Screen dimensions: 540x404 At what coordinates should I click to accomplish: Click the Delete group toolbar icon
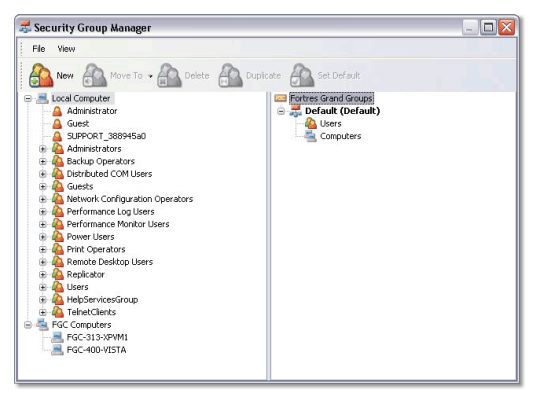click(169, 75)
